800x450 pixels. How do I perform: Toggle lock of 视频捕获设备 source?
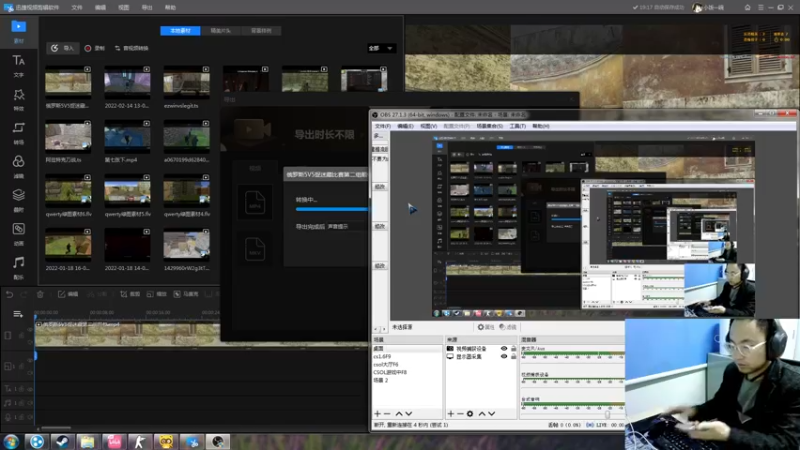(513, 348)
